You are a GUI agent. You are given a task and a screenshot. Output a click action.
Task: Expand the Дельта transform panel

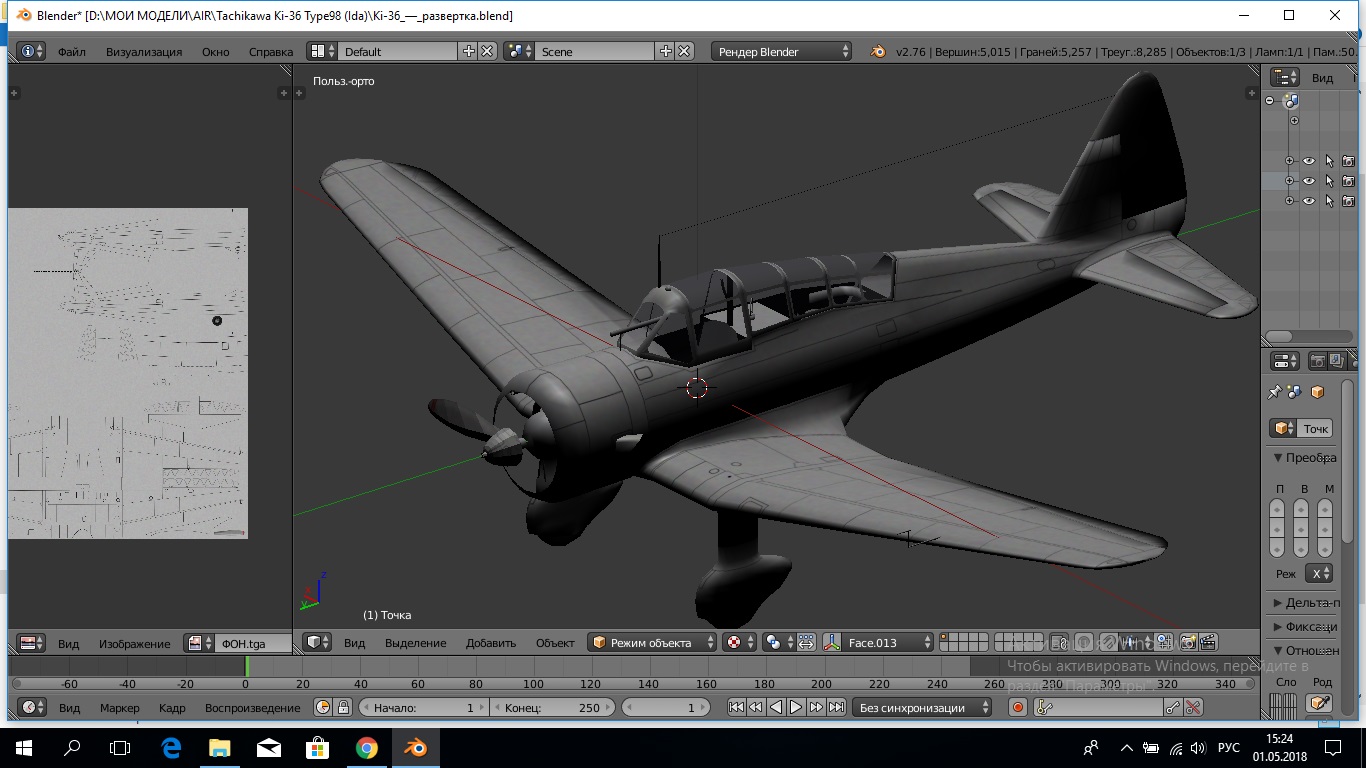(x=1305, y=603)
